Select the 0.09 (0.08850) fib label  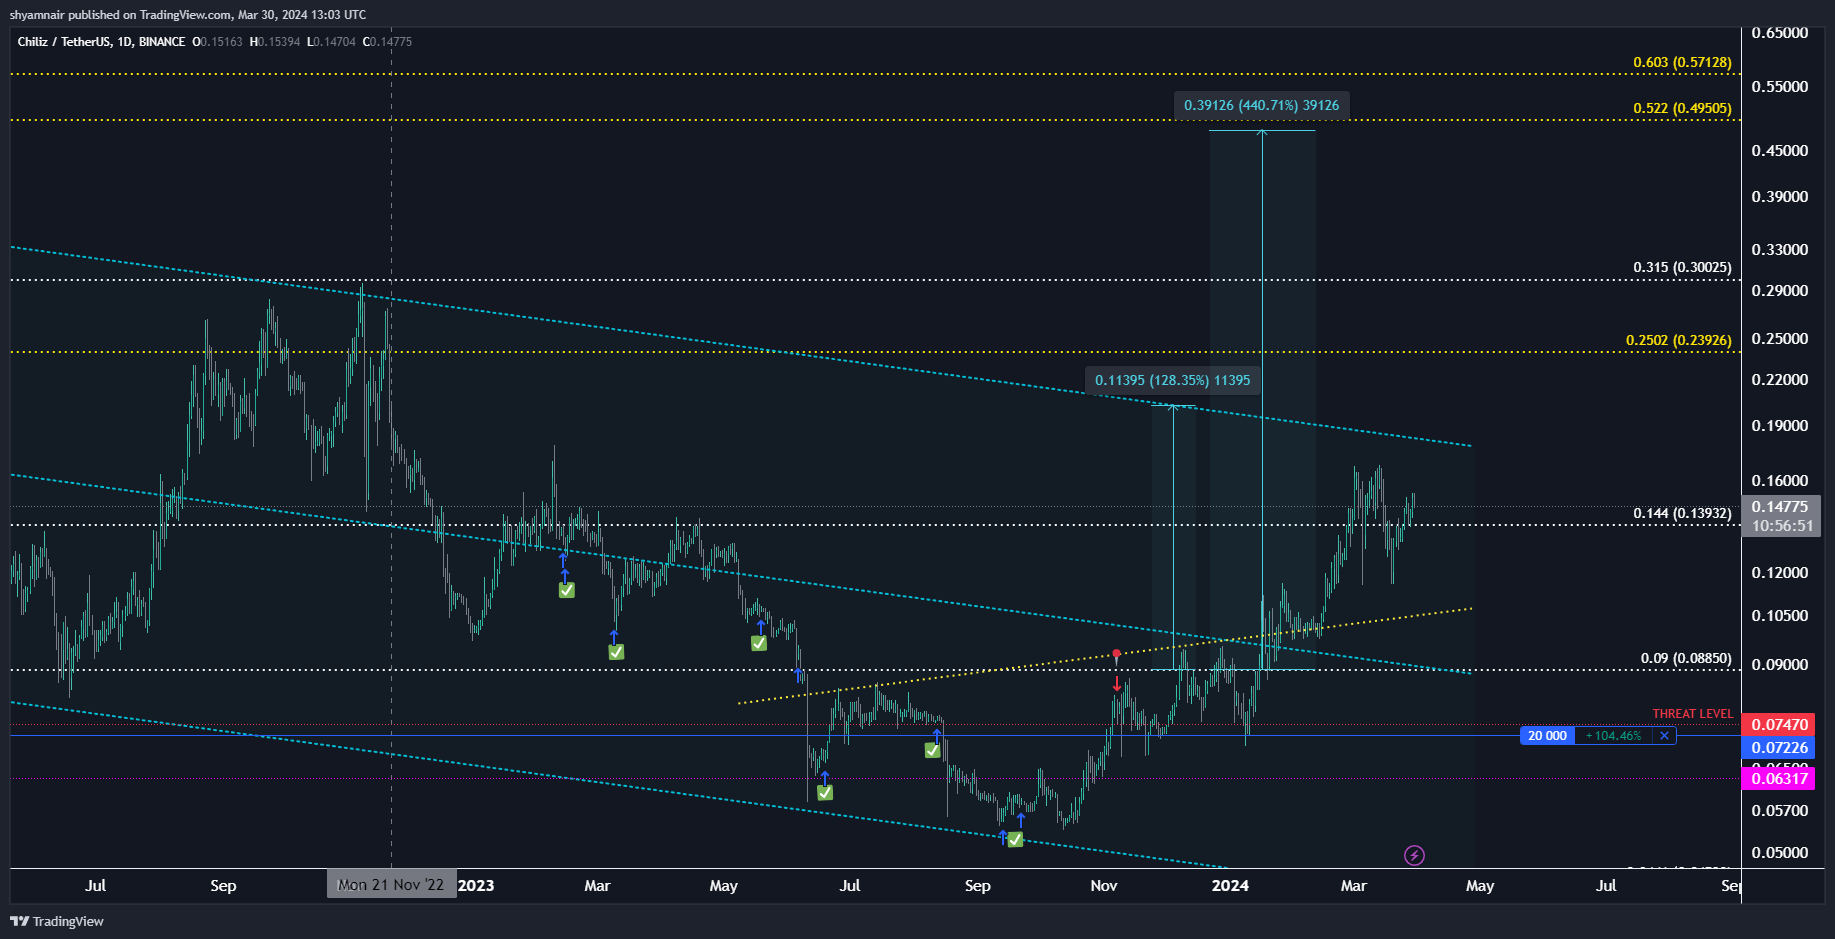(x=1686, y=658)
